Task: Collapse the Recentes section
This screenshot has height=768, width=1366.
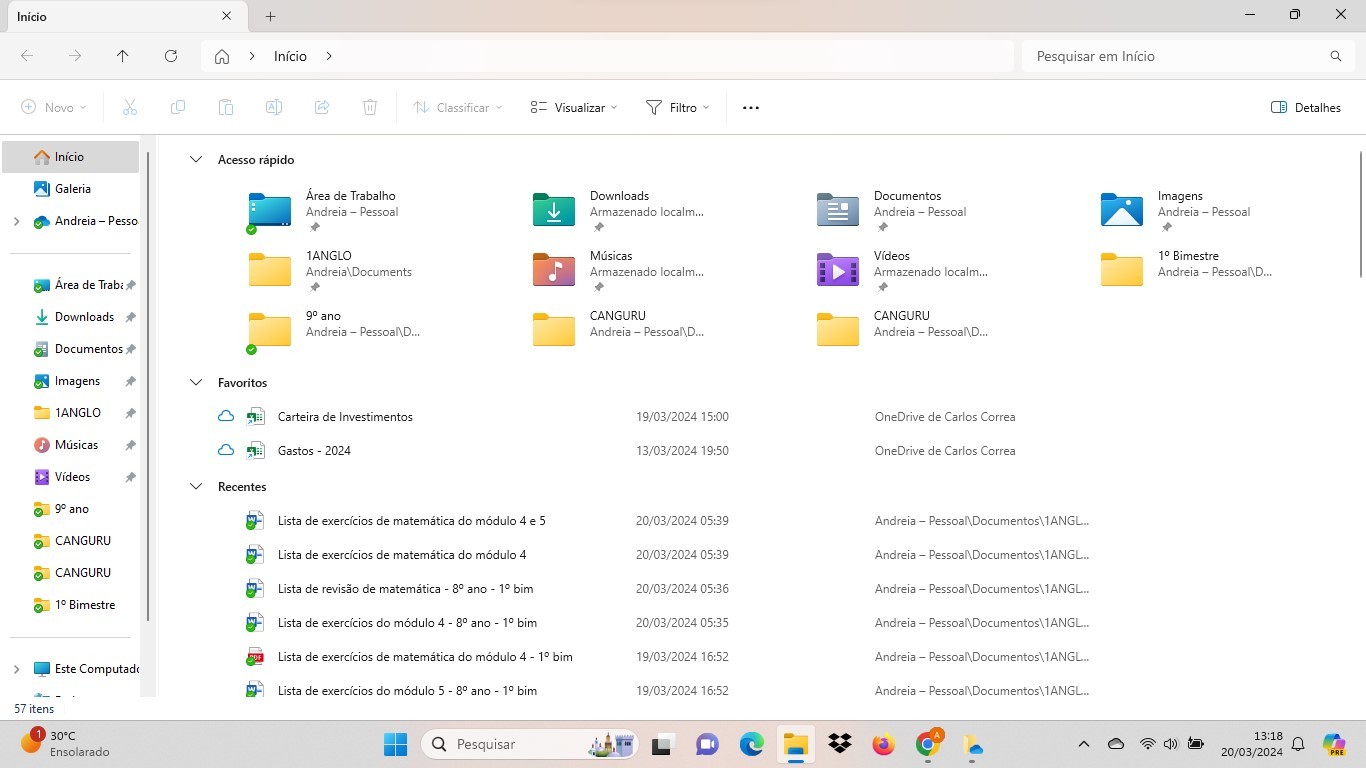Action: point(196,487)
